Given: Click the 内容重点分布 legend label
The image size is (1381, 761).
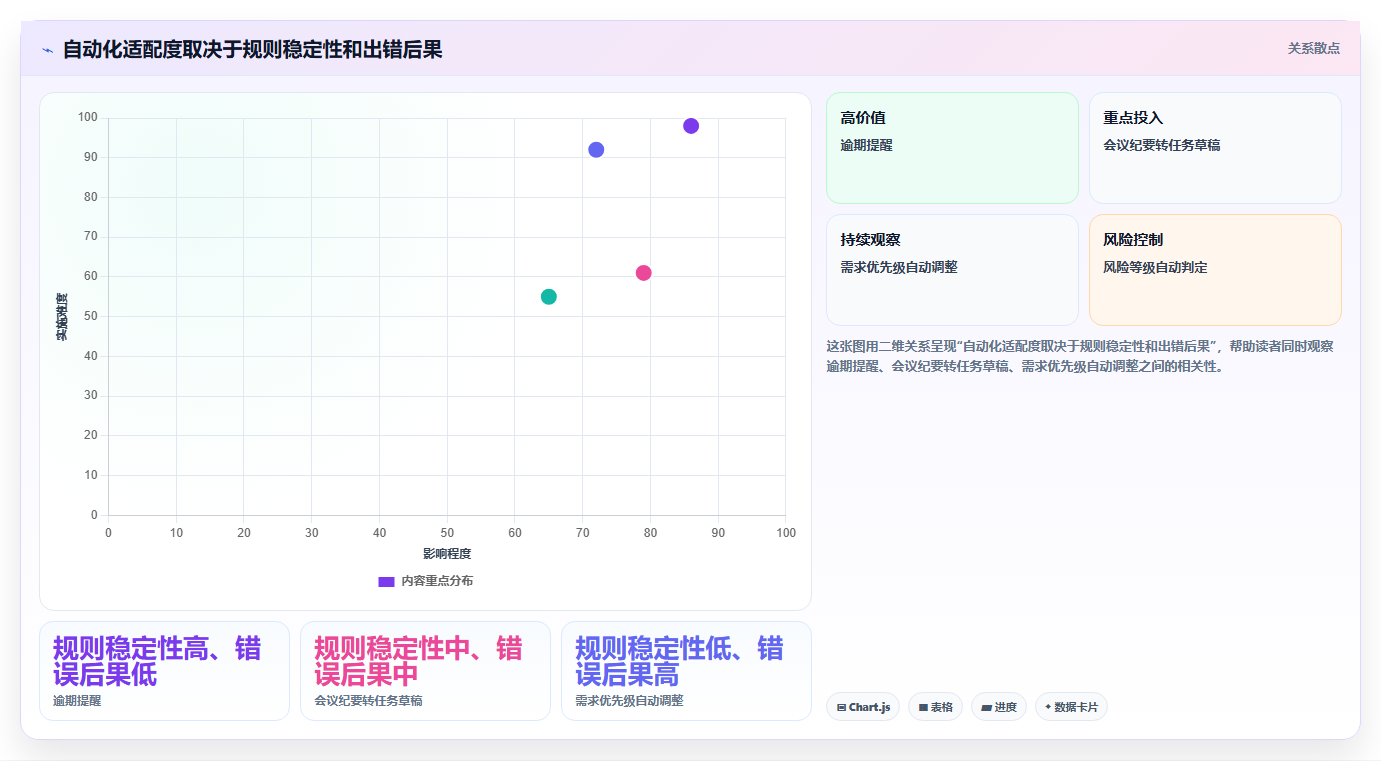Looking at the screenshot, I should (x=437, y=581).
